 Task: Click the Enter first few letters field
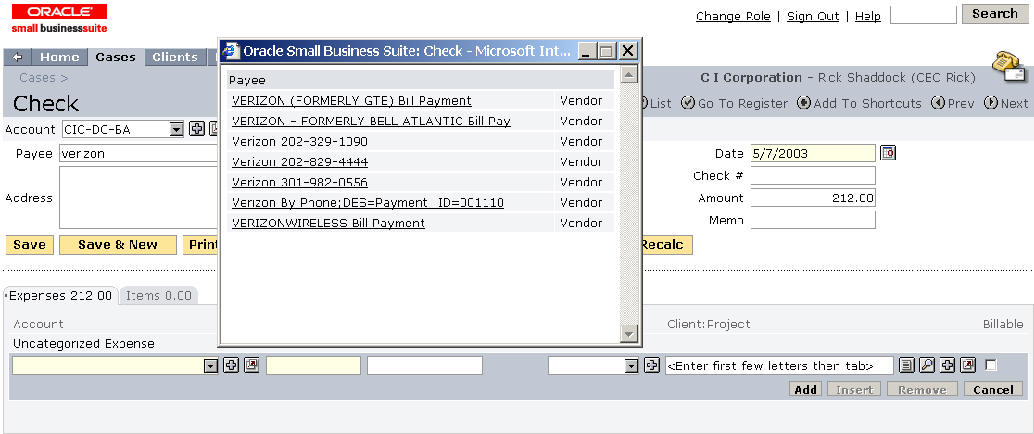[779, 365]
